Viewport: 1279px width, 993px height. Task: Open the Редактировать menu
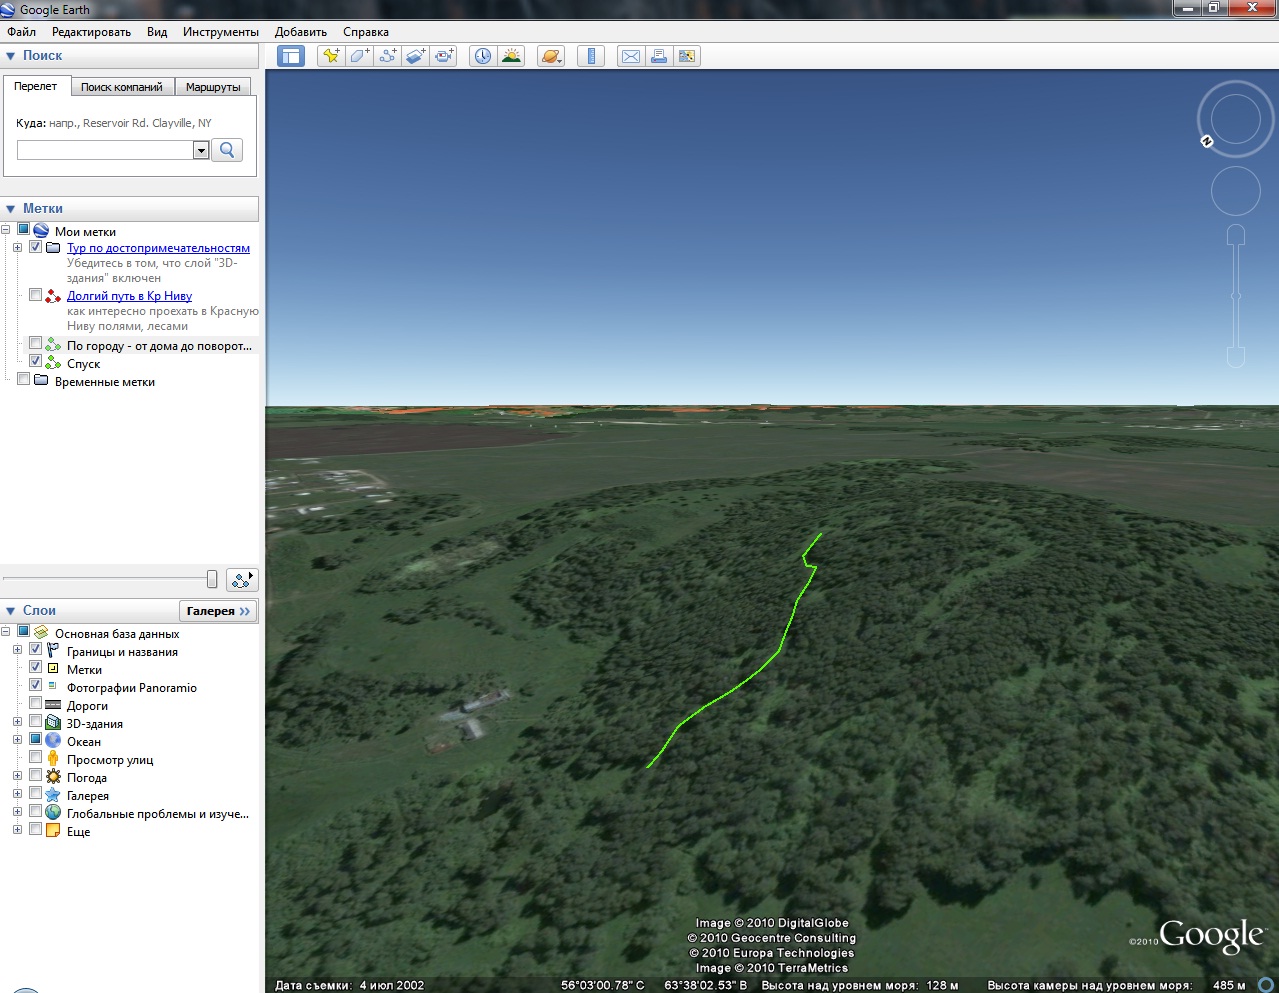tap(91, 32)
